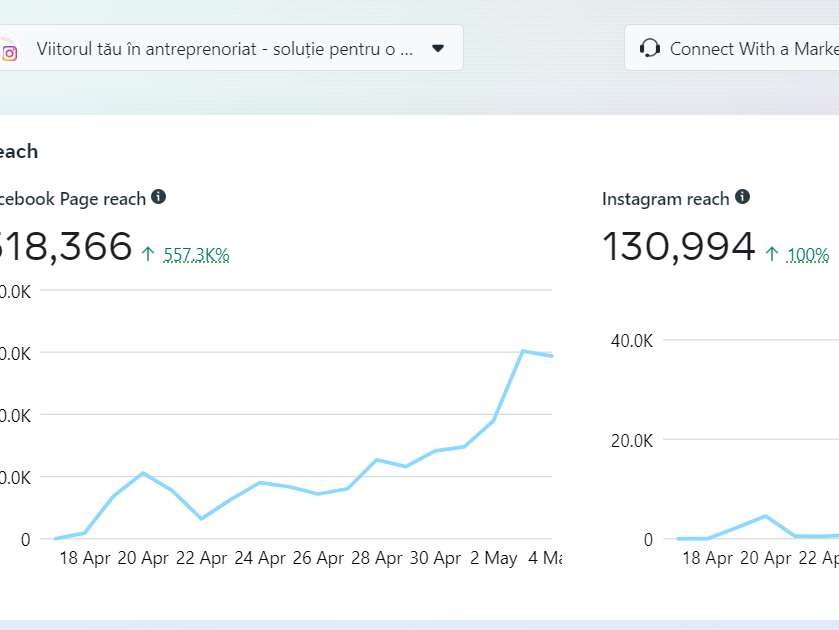Click the Instagram logo in the account selector
Viewport: 839px width, 630px height.
click(9, 53)
